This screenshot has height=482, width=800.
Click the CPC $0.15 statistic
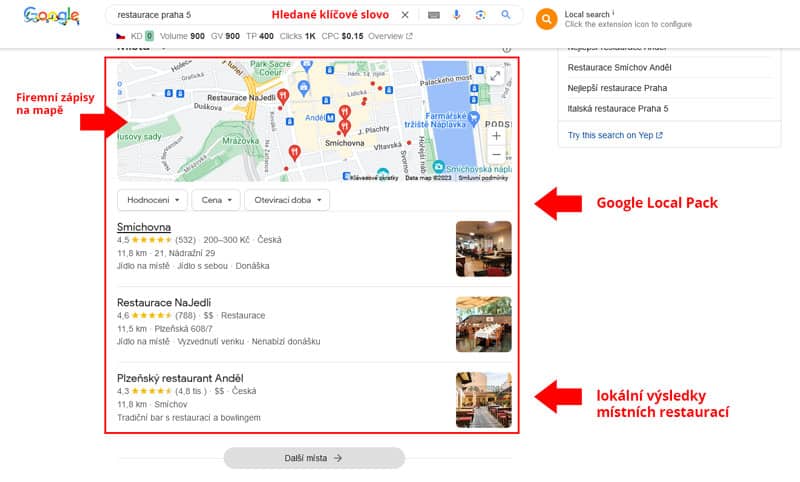click(x=342, y=36)
